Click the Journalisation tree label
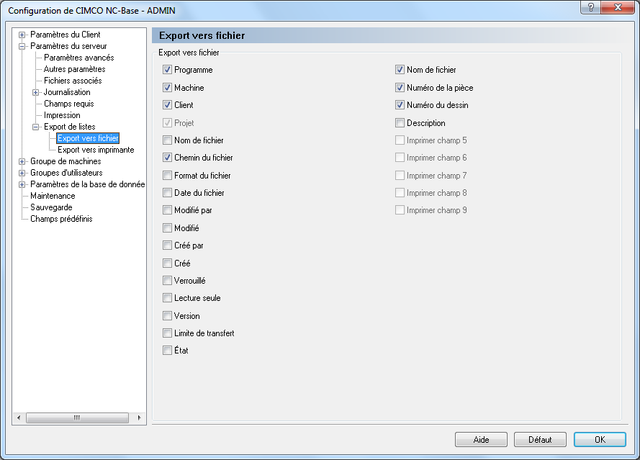 click(x=67, y=92)
